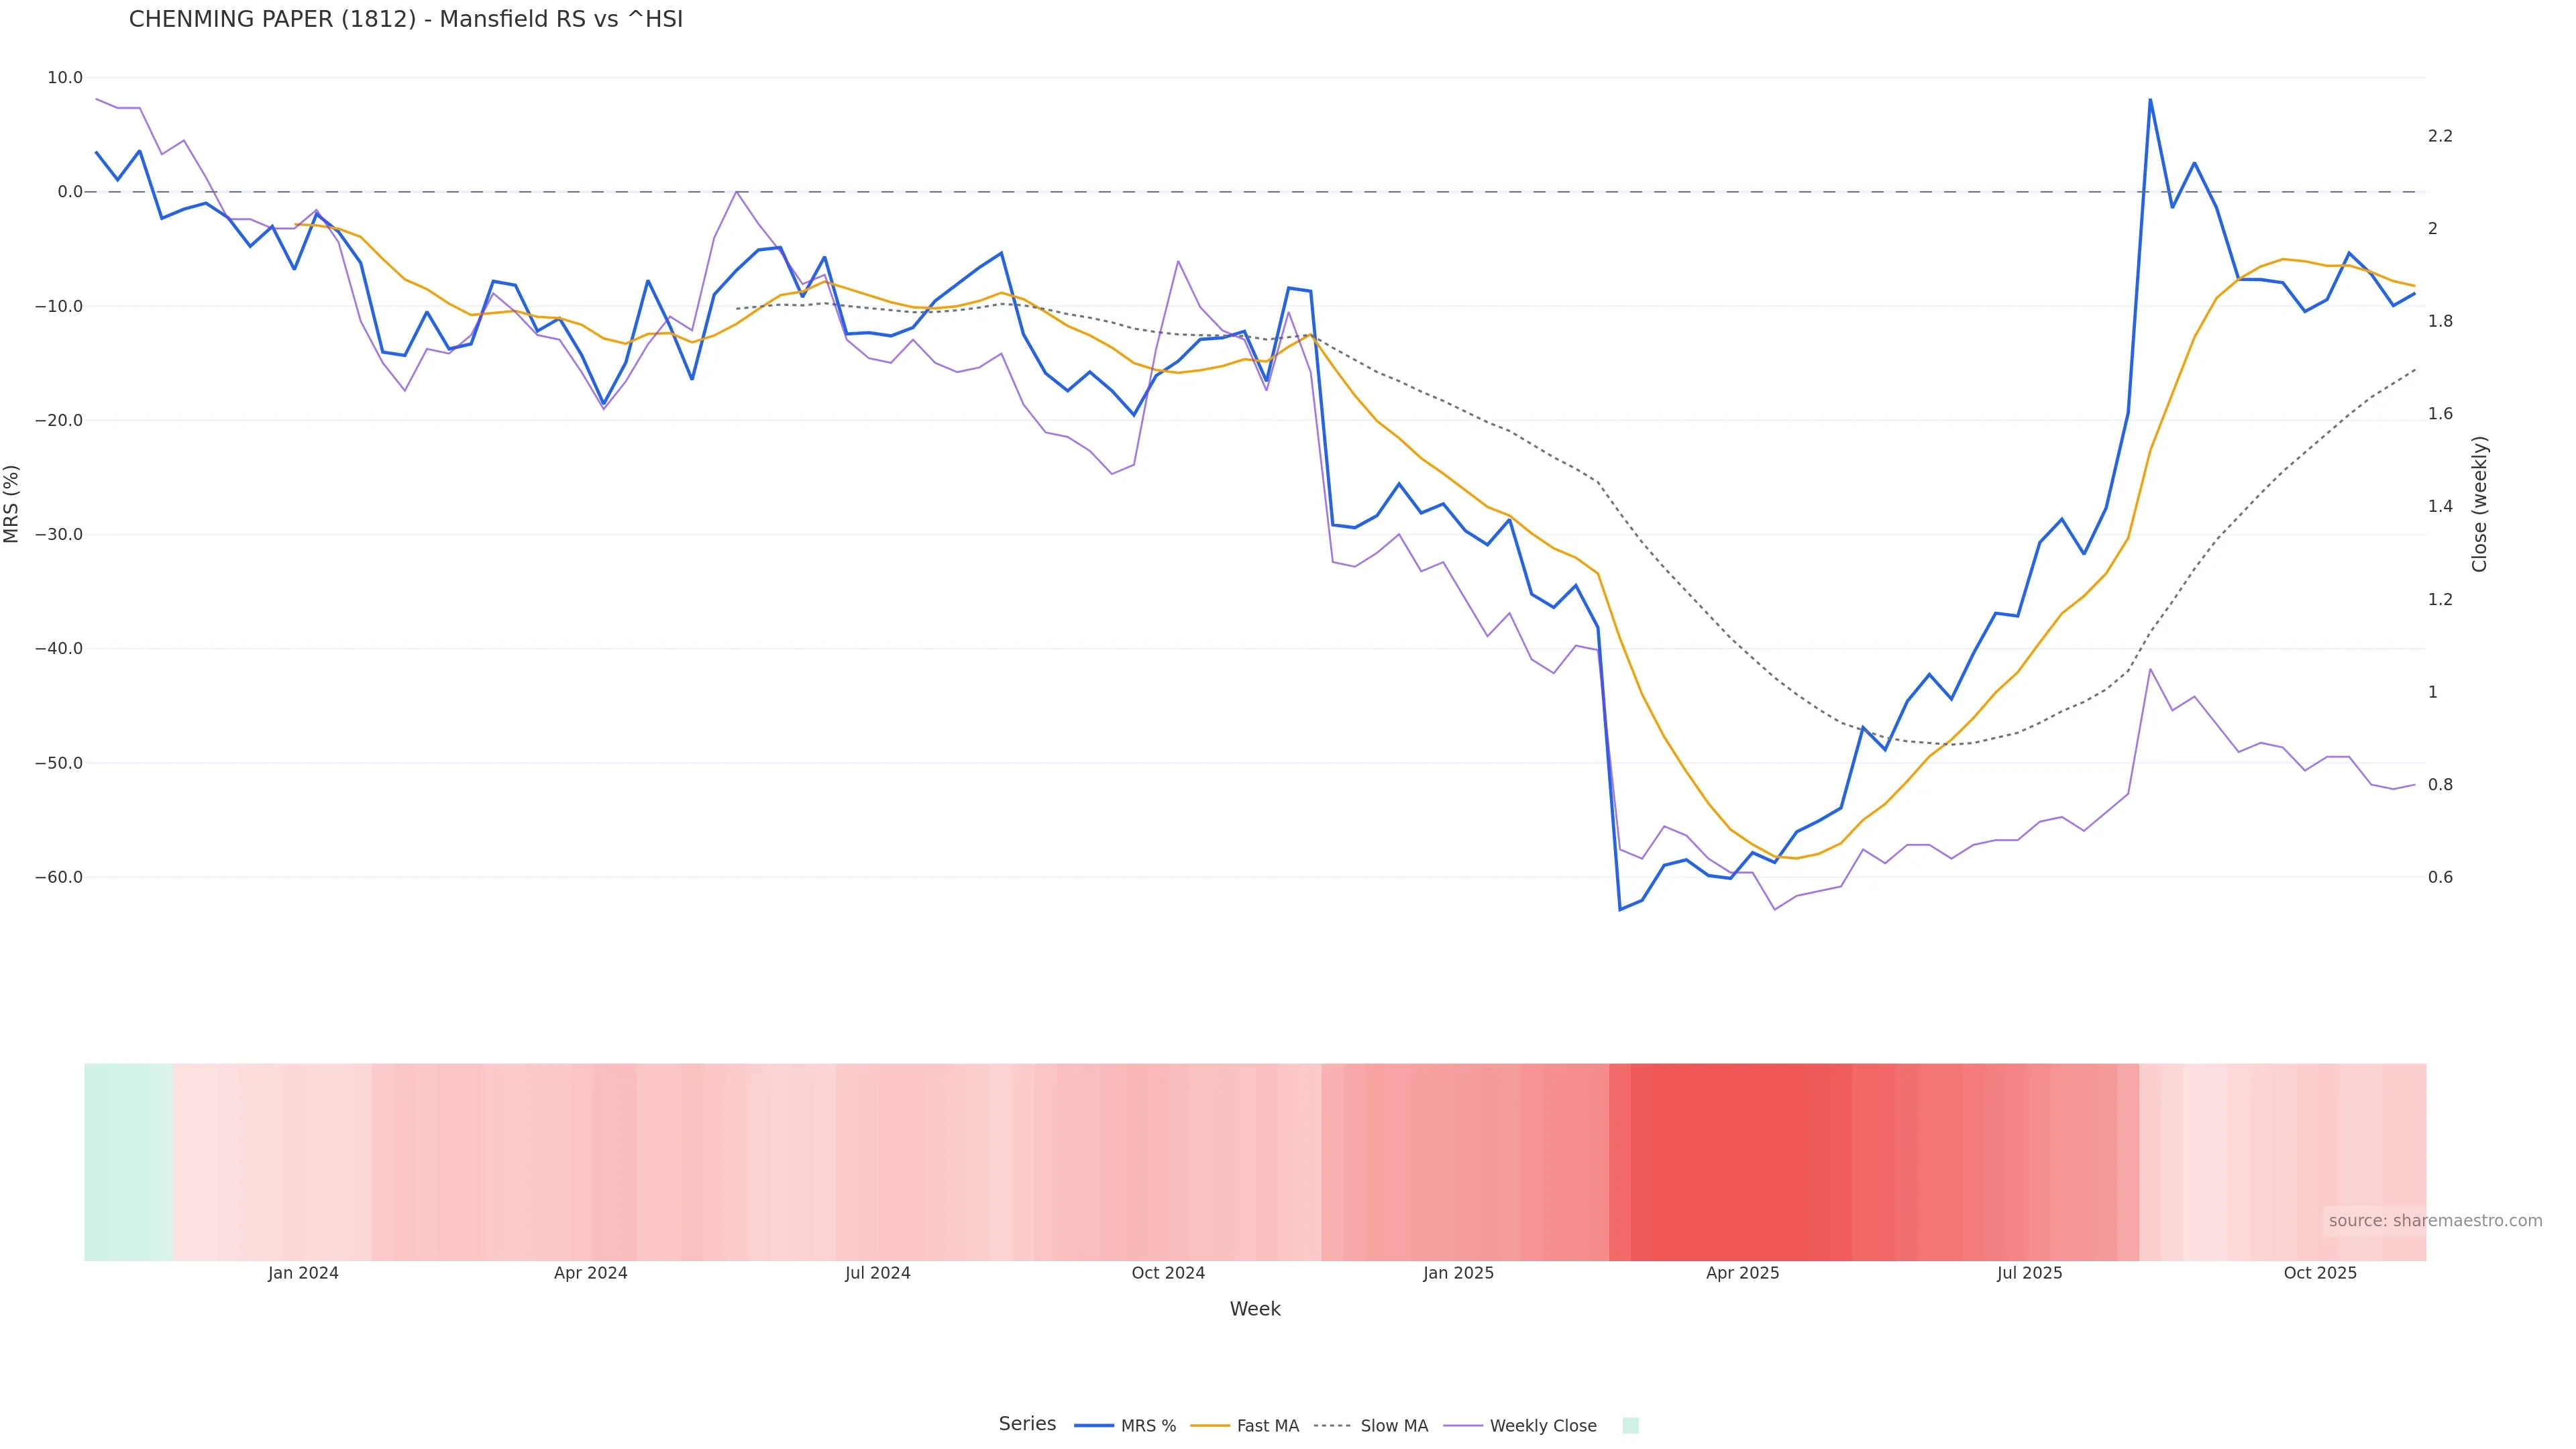This screenshot has width=2576, height=1449.
Task: Click the 2.2 tick on right axis
Action: (x=2440, y=136)
